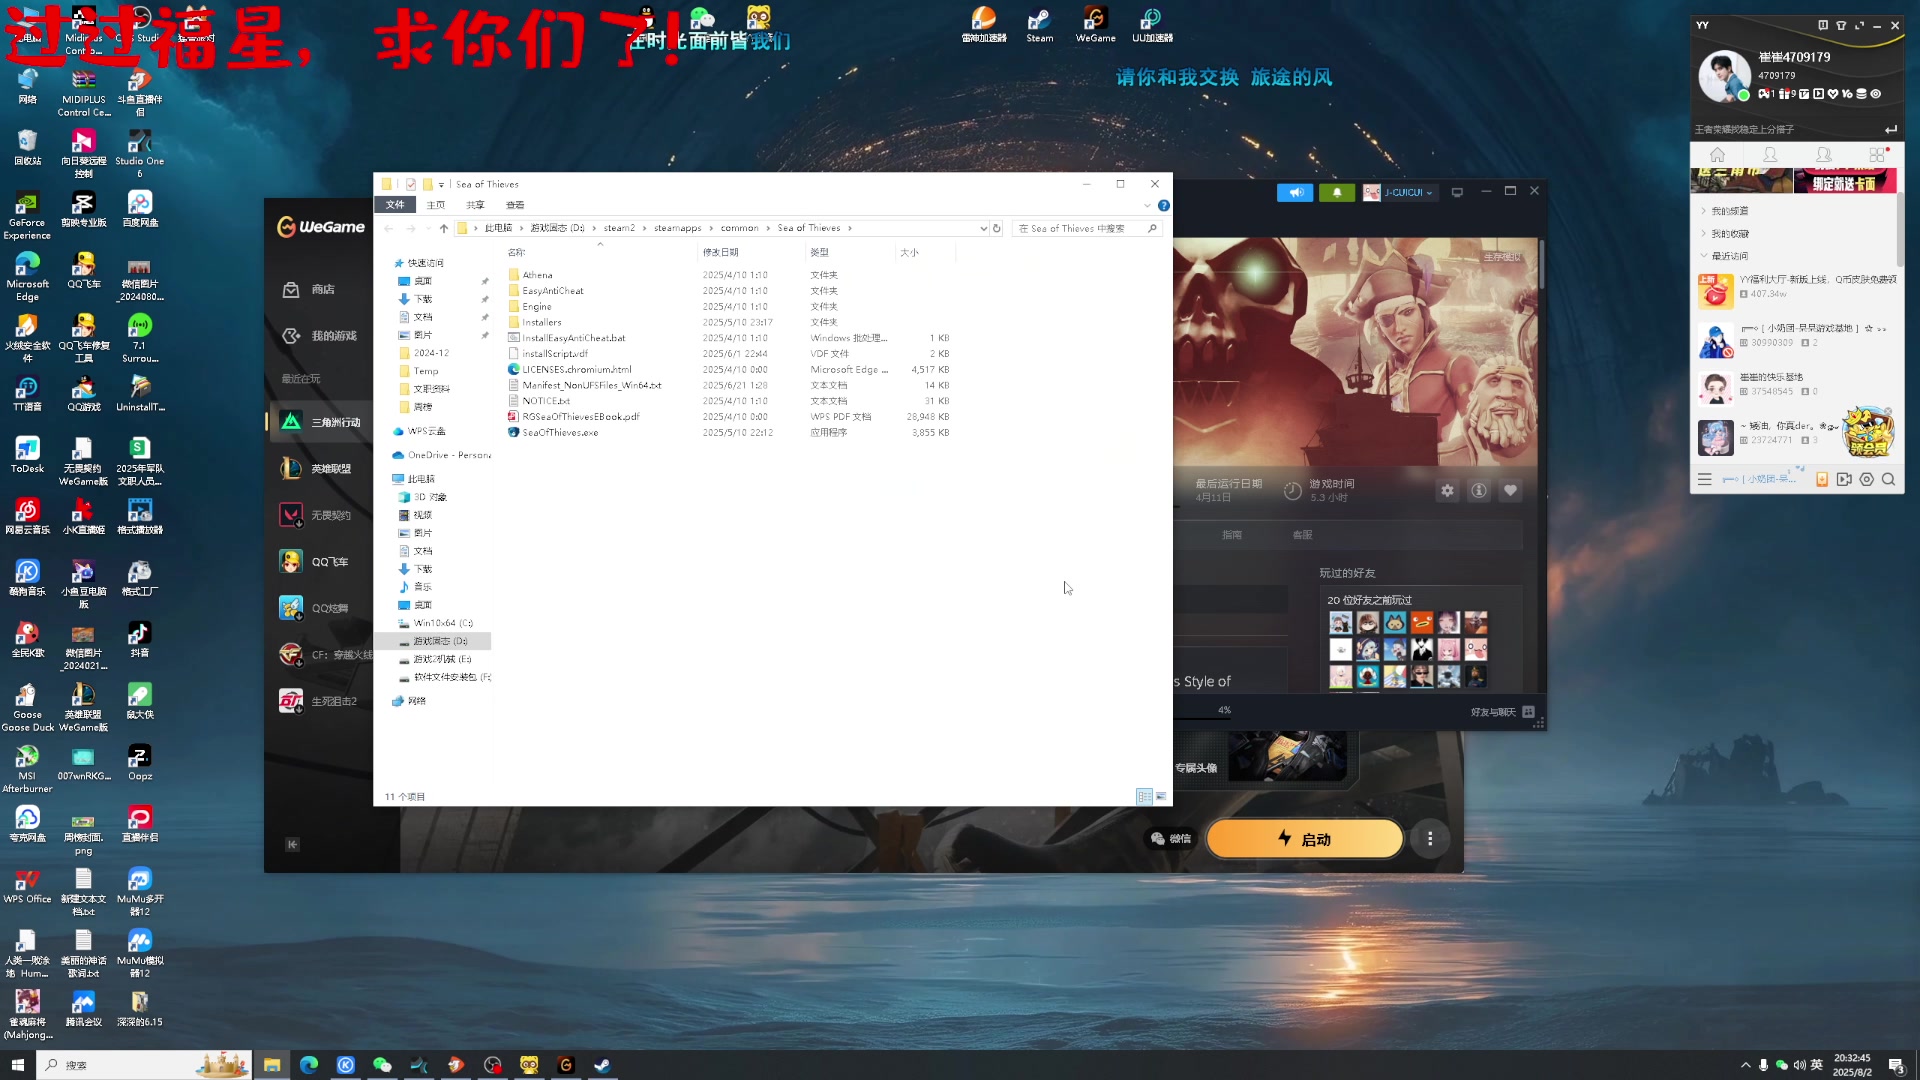Click steamapps in the address breadcrumb
The width and height of the screenshot is (1920, 1080).
click(x=678, y=229)
